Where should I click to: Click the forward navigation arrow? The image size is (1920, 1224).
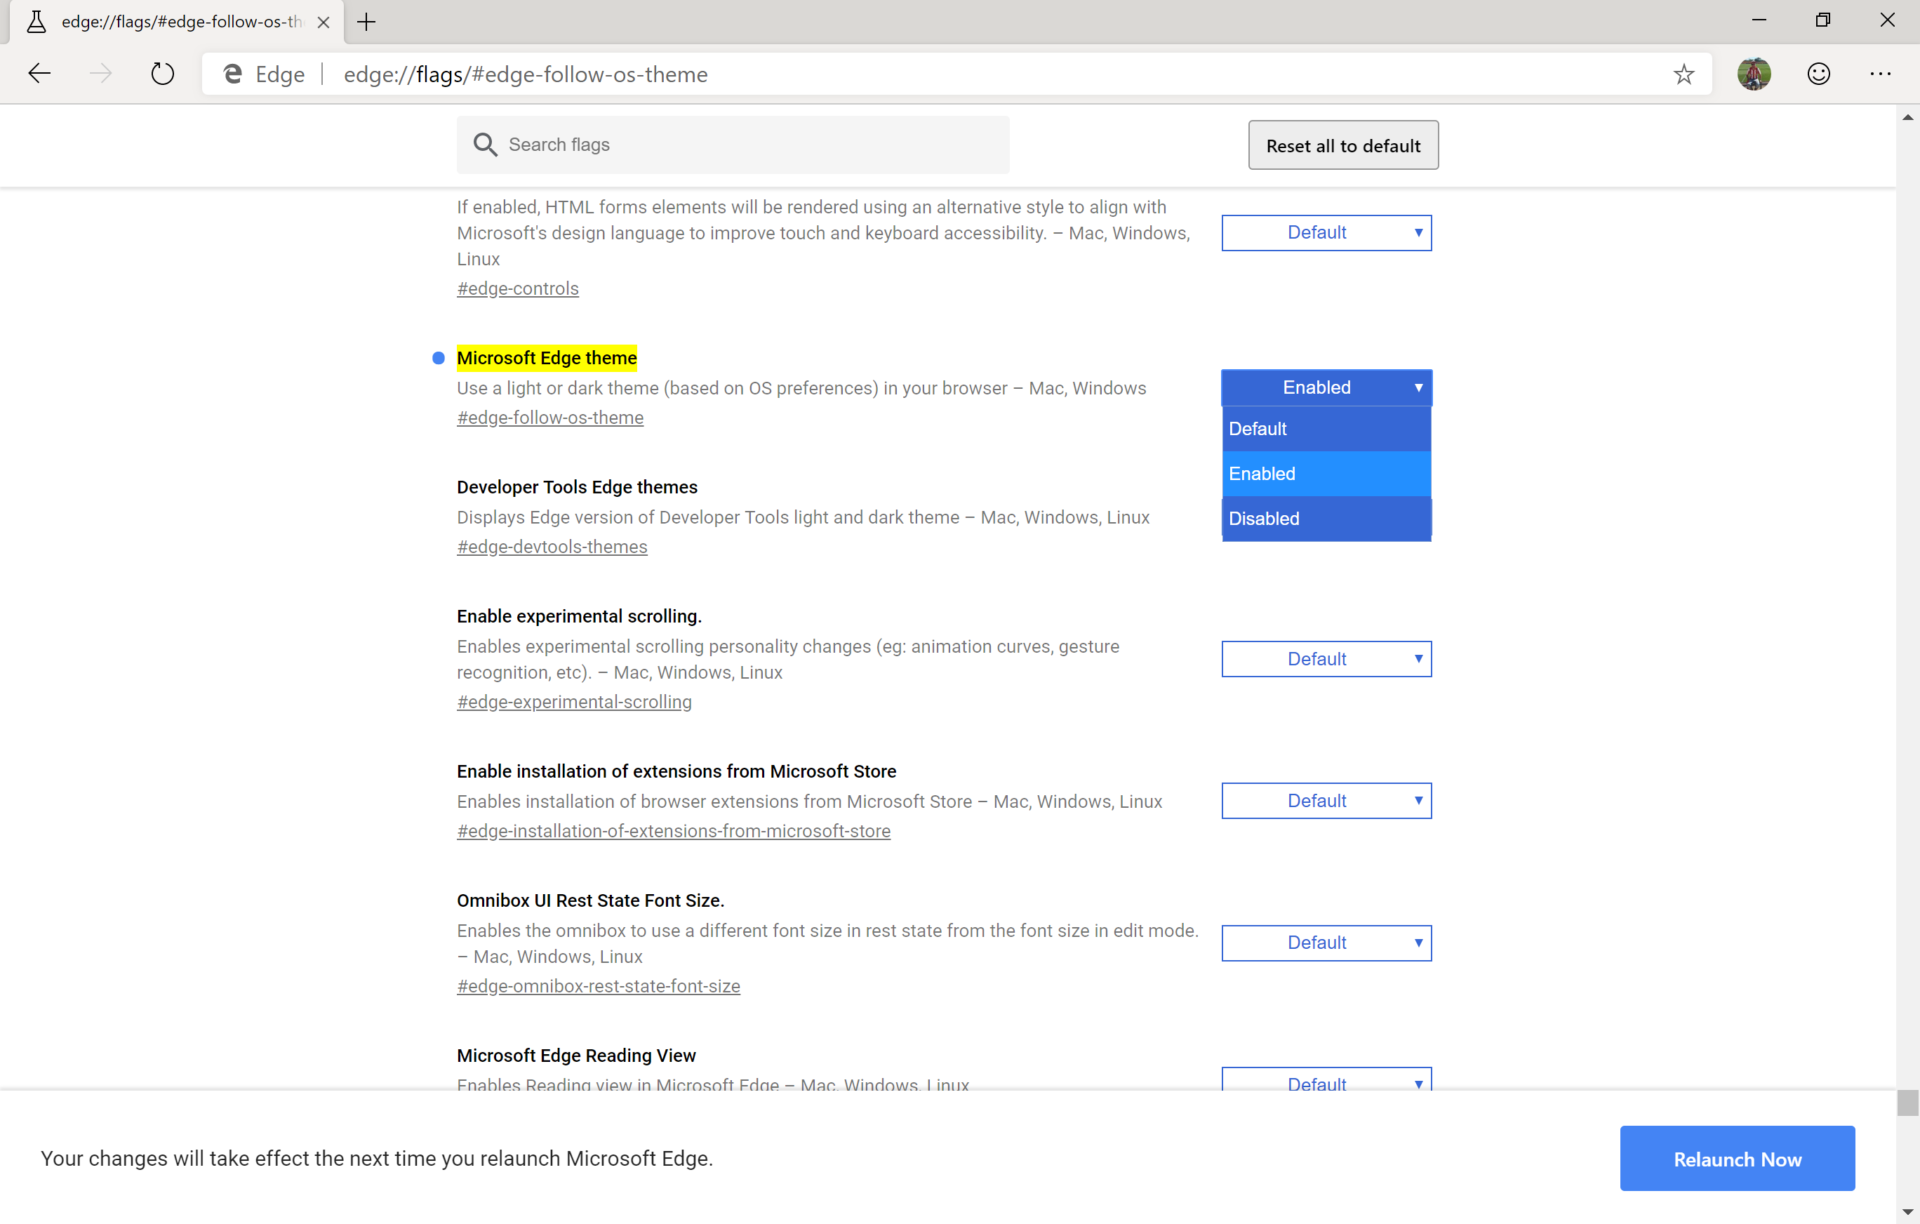[x=100, y=74]
